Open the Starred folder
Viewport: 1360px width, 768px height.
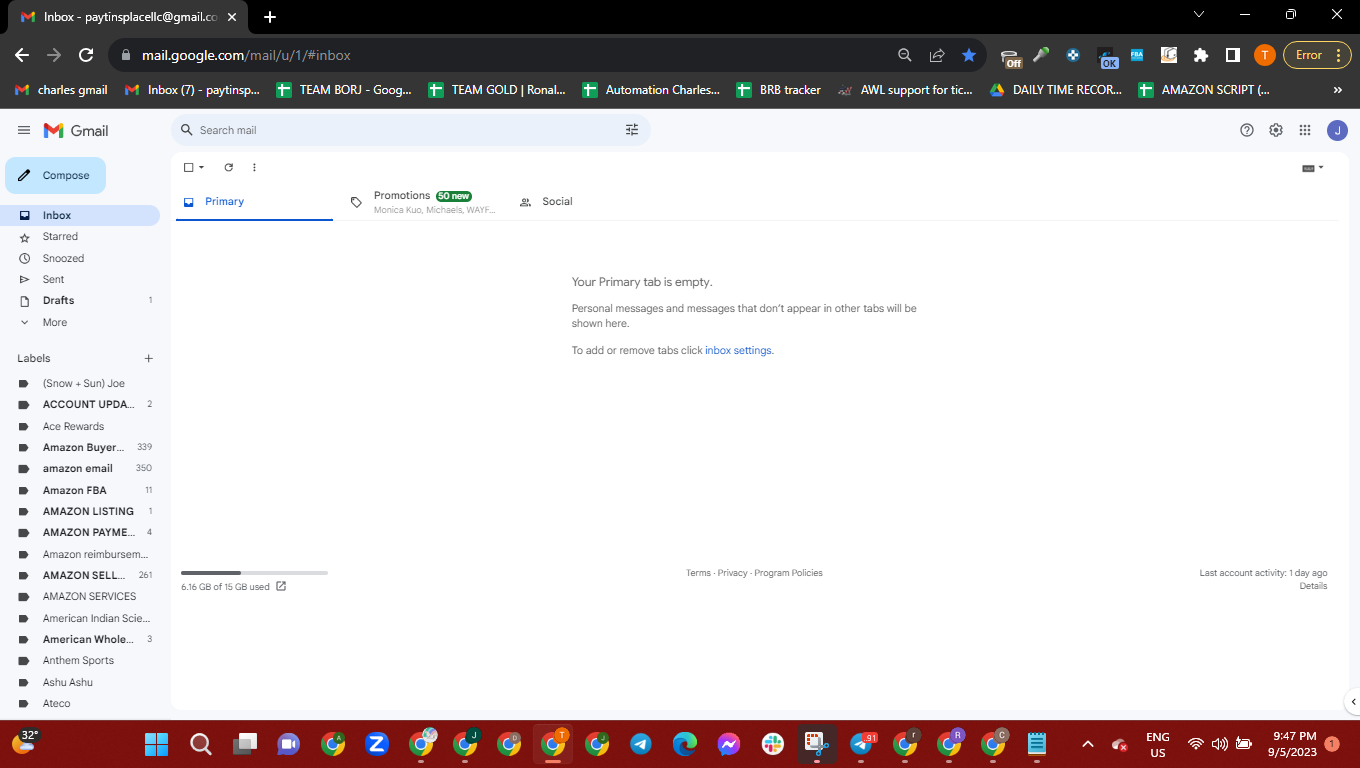pos(80,237)
